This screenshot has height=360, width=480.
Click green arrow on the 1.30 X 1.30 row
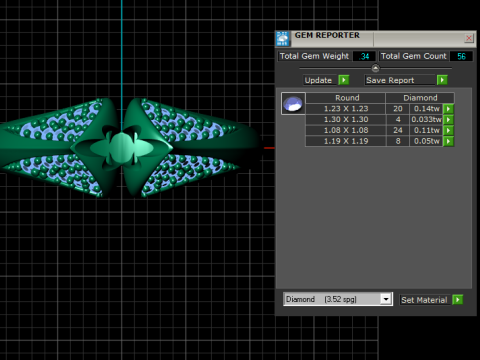point(449,119)
